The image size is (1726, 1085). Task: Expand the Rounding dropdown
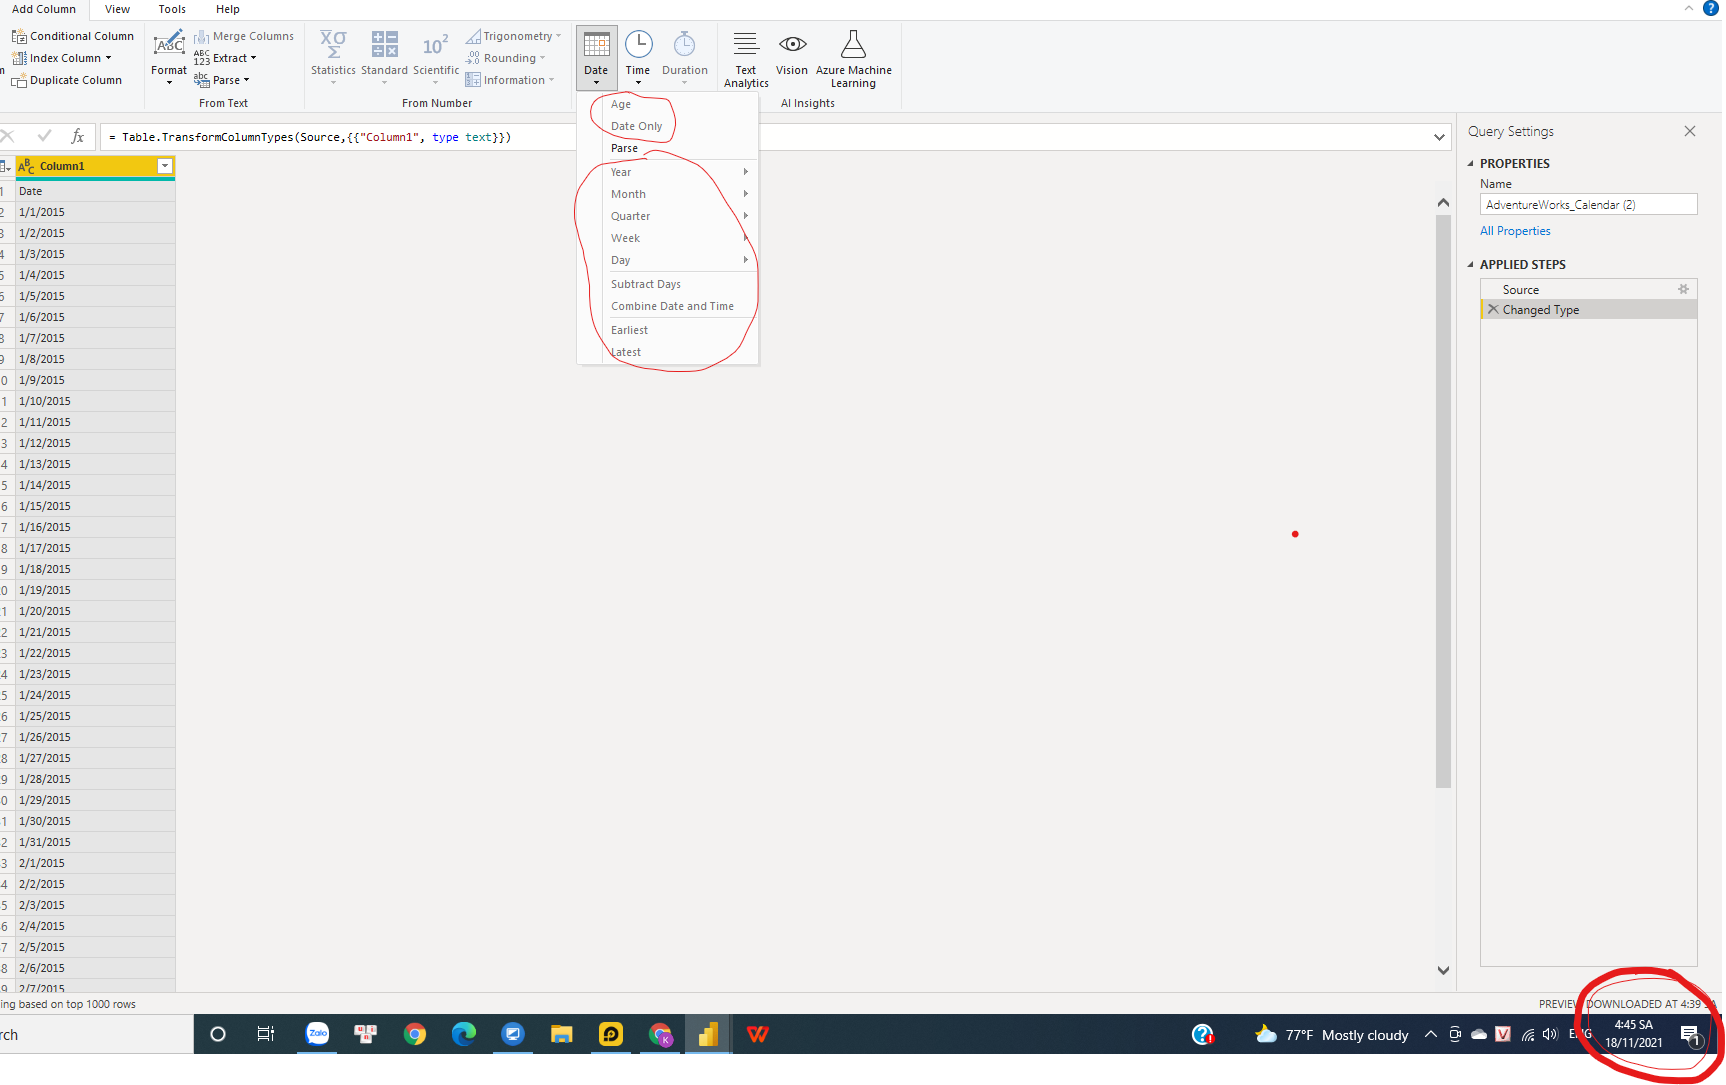click(x=506, y=58)
